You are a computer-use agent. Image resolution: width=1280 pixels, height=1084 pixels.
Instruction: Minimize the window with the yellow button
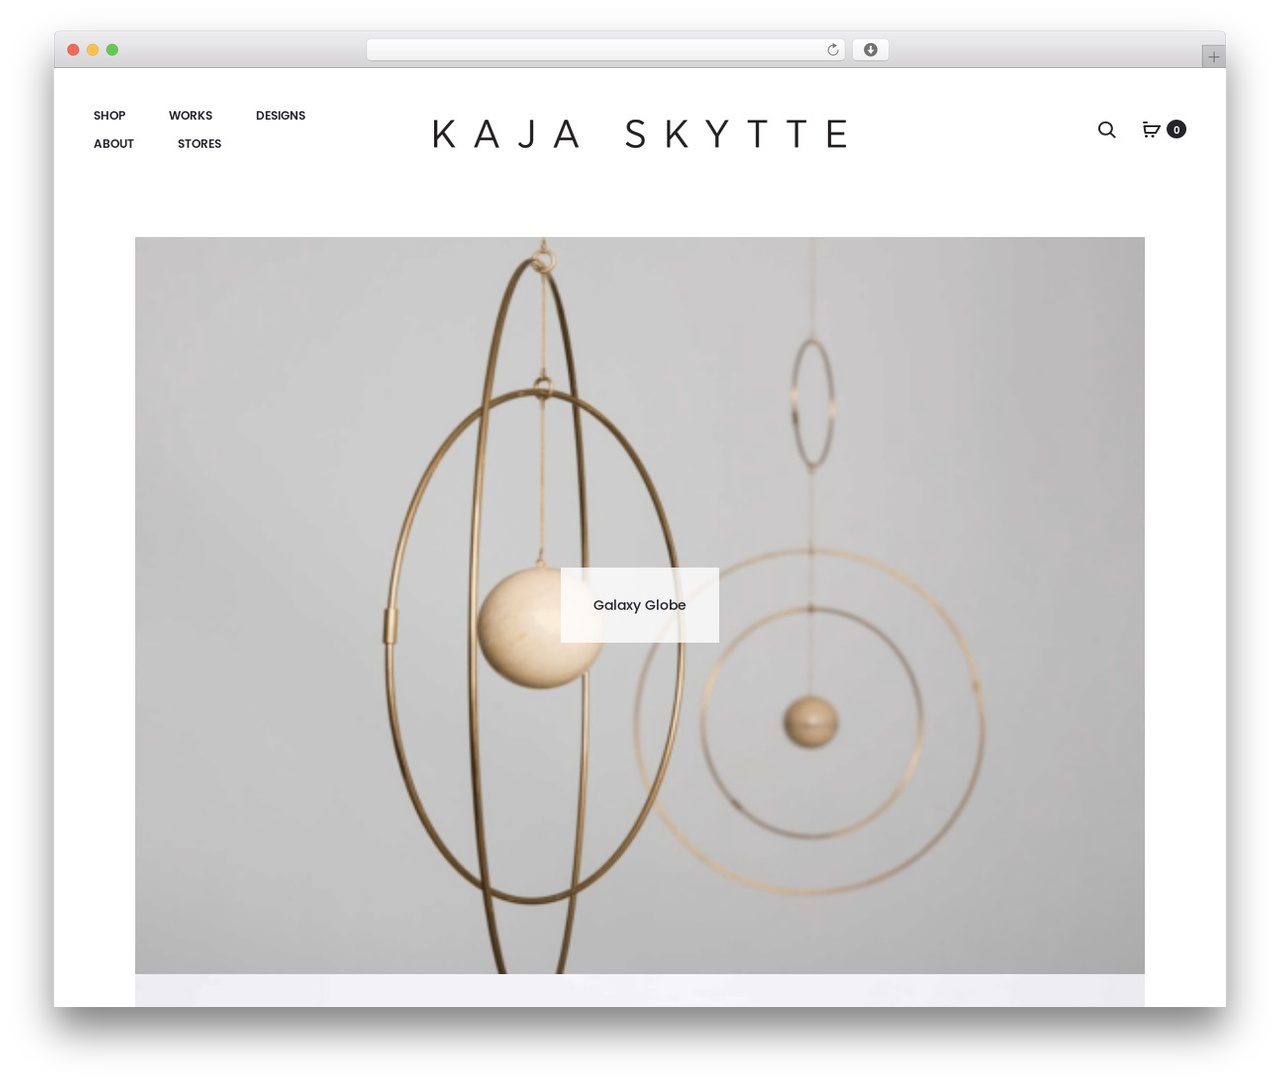pyautogui.click(x=93, y=50)
